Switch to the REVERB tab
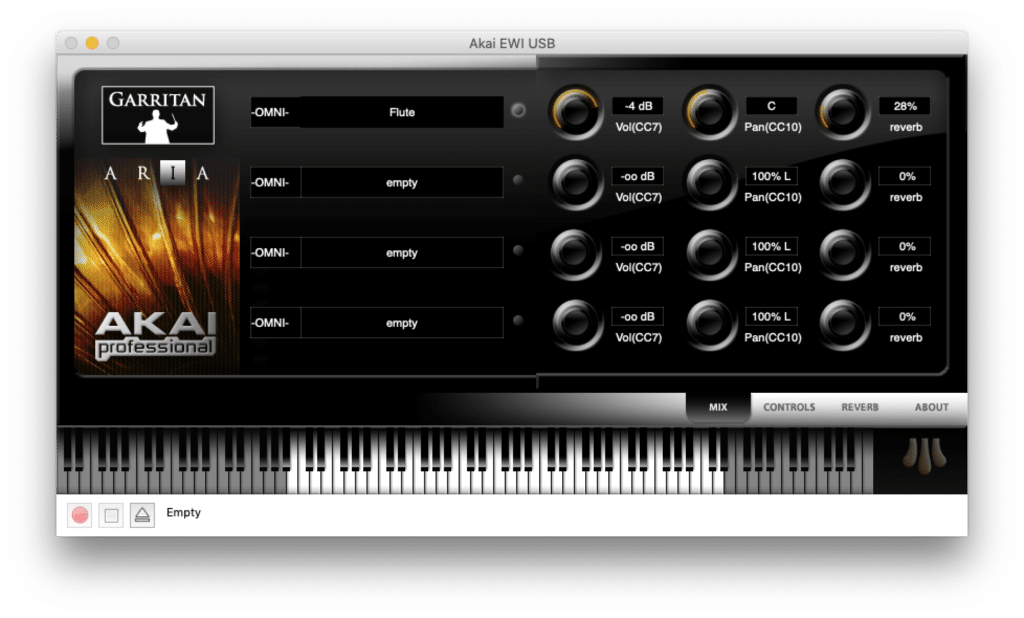Screen dimensions: 1024x618 click(x=860, y=407)
